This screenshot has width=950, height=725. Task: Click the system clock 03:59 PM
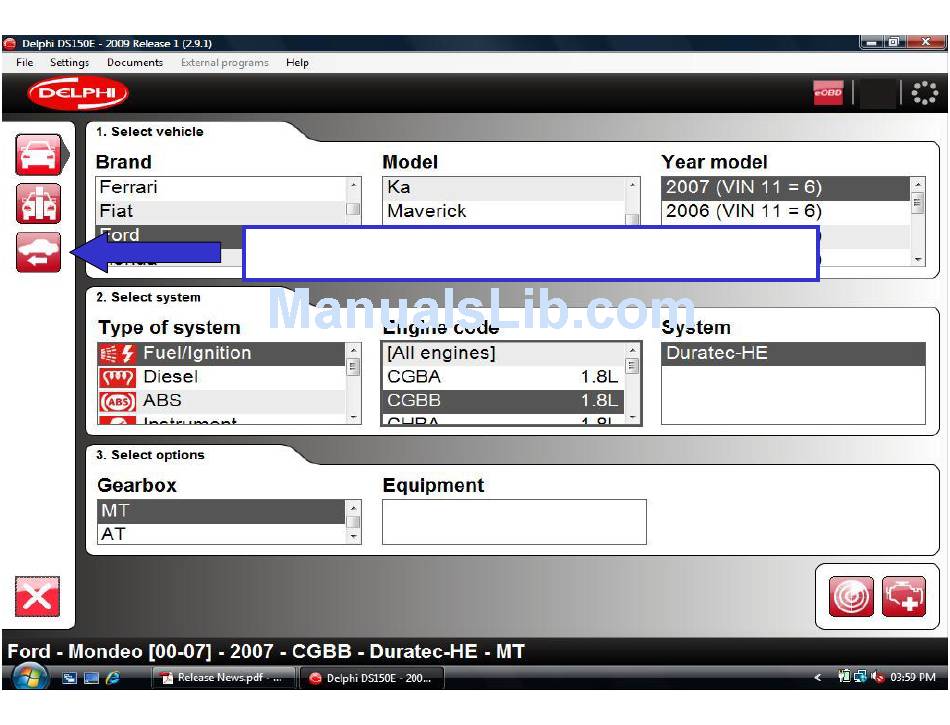point(912,677)
